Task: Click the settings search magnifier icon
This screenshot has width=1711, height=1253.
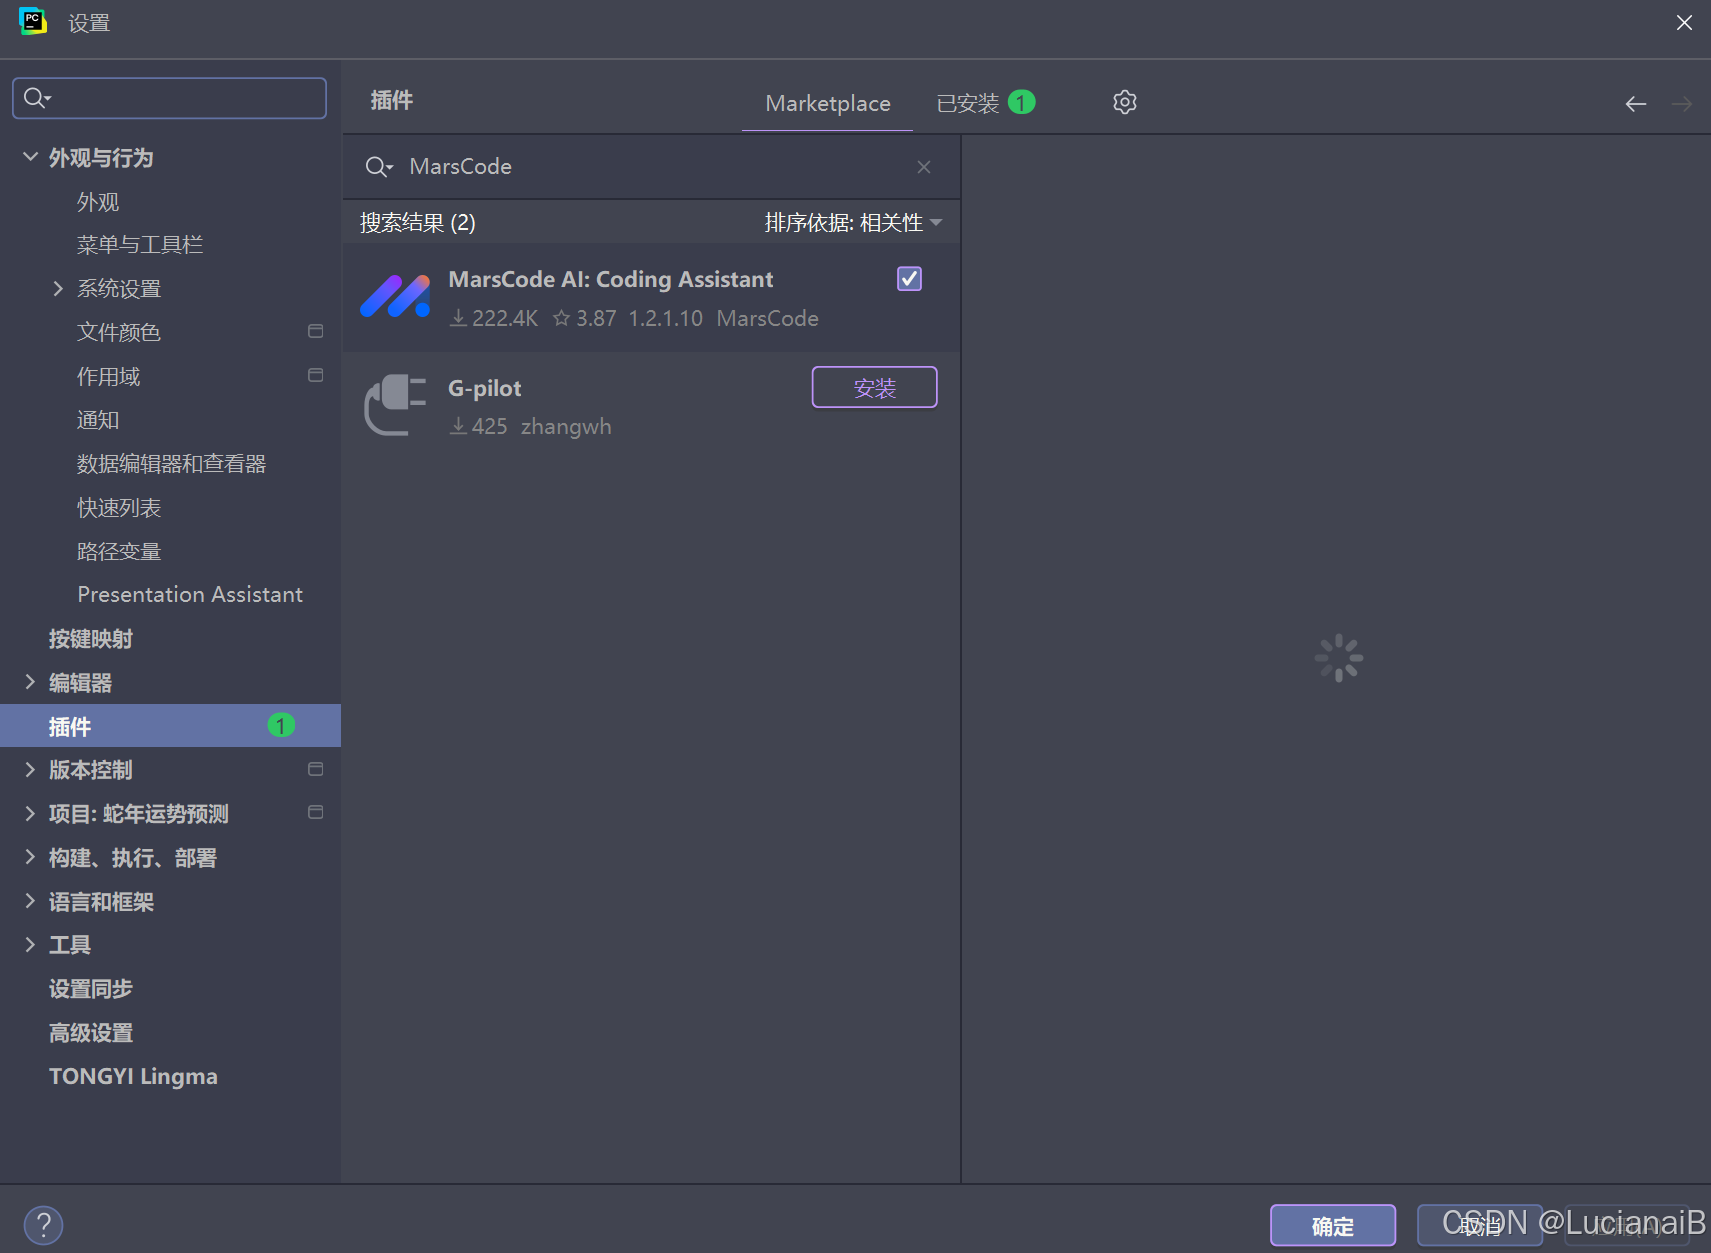Action: 37,97
